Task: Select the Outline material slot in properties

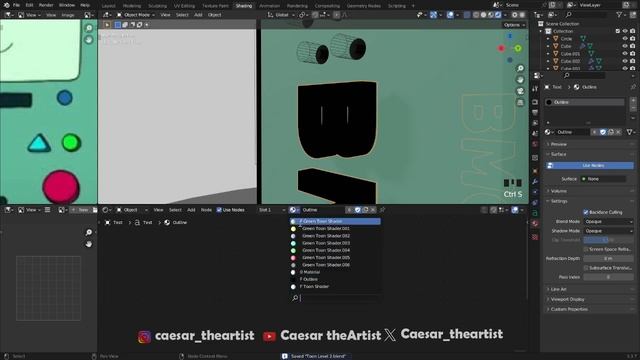Action: tap(585, 102)
